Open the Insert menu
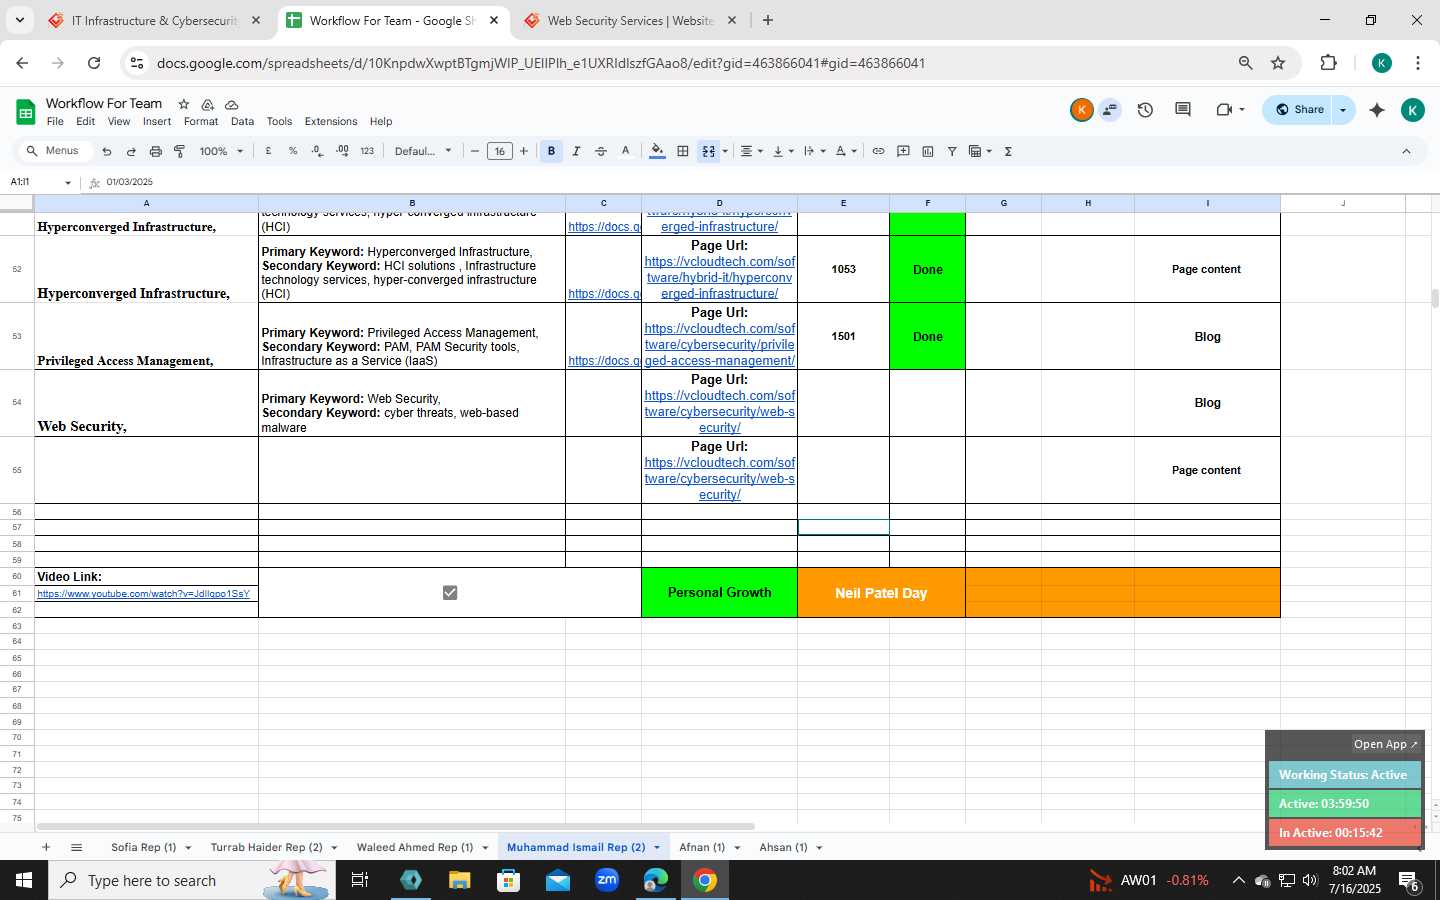Screen dimensions: 1440x900 (x=157, y=121)
